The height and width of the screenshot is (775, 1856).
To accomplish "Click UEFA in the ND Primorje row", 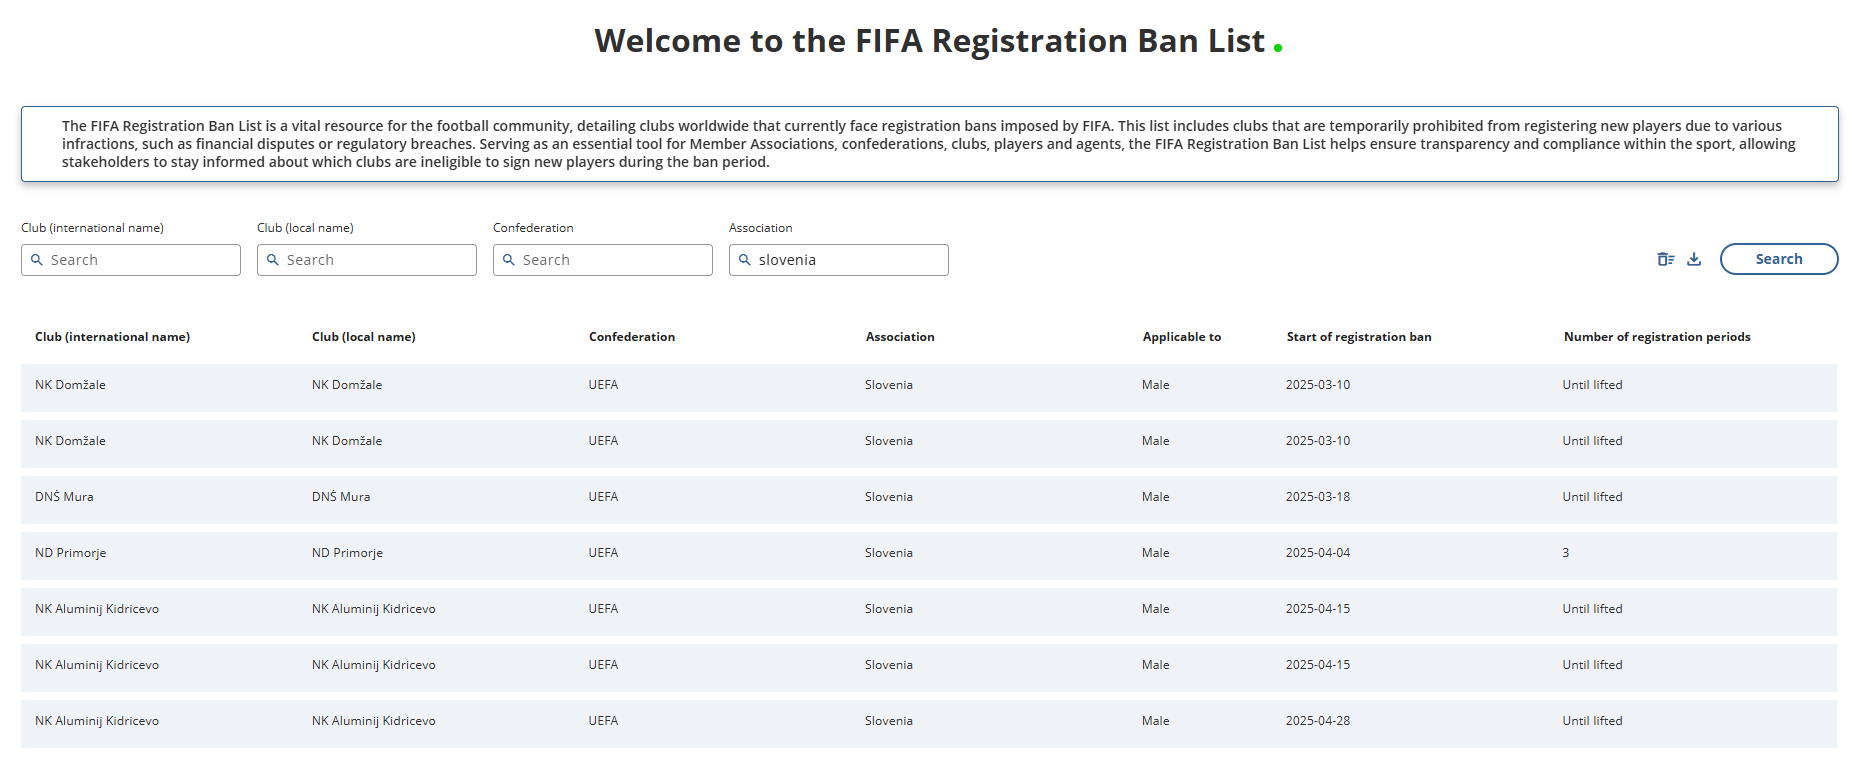I will 603,553.
